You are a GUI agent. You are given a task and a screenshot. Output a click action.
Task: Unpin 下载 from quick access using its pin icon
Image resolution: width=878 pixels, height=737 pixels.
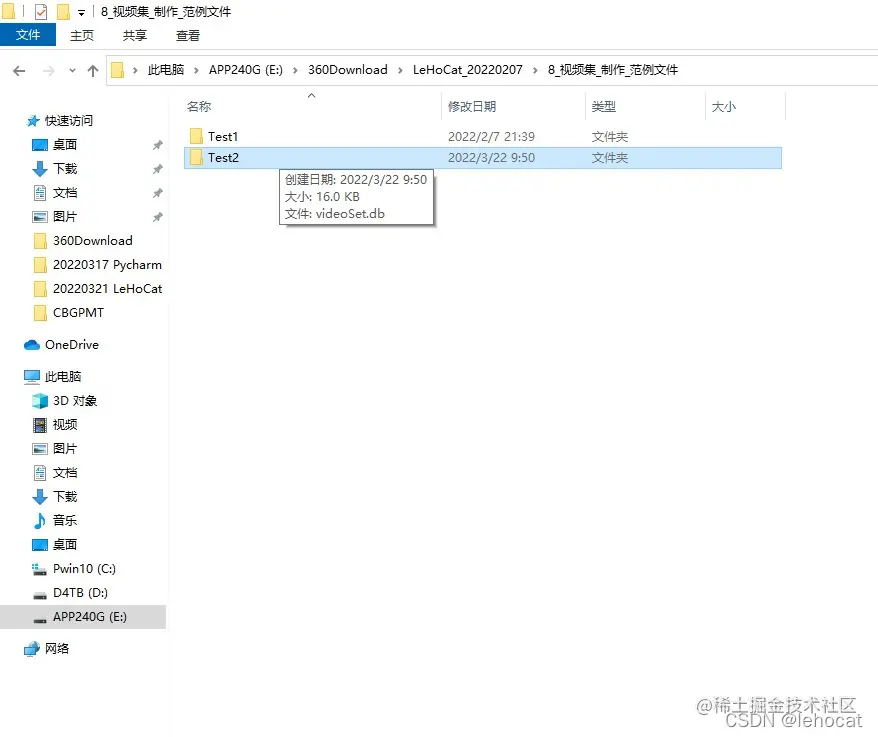point(157,168)
